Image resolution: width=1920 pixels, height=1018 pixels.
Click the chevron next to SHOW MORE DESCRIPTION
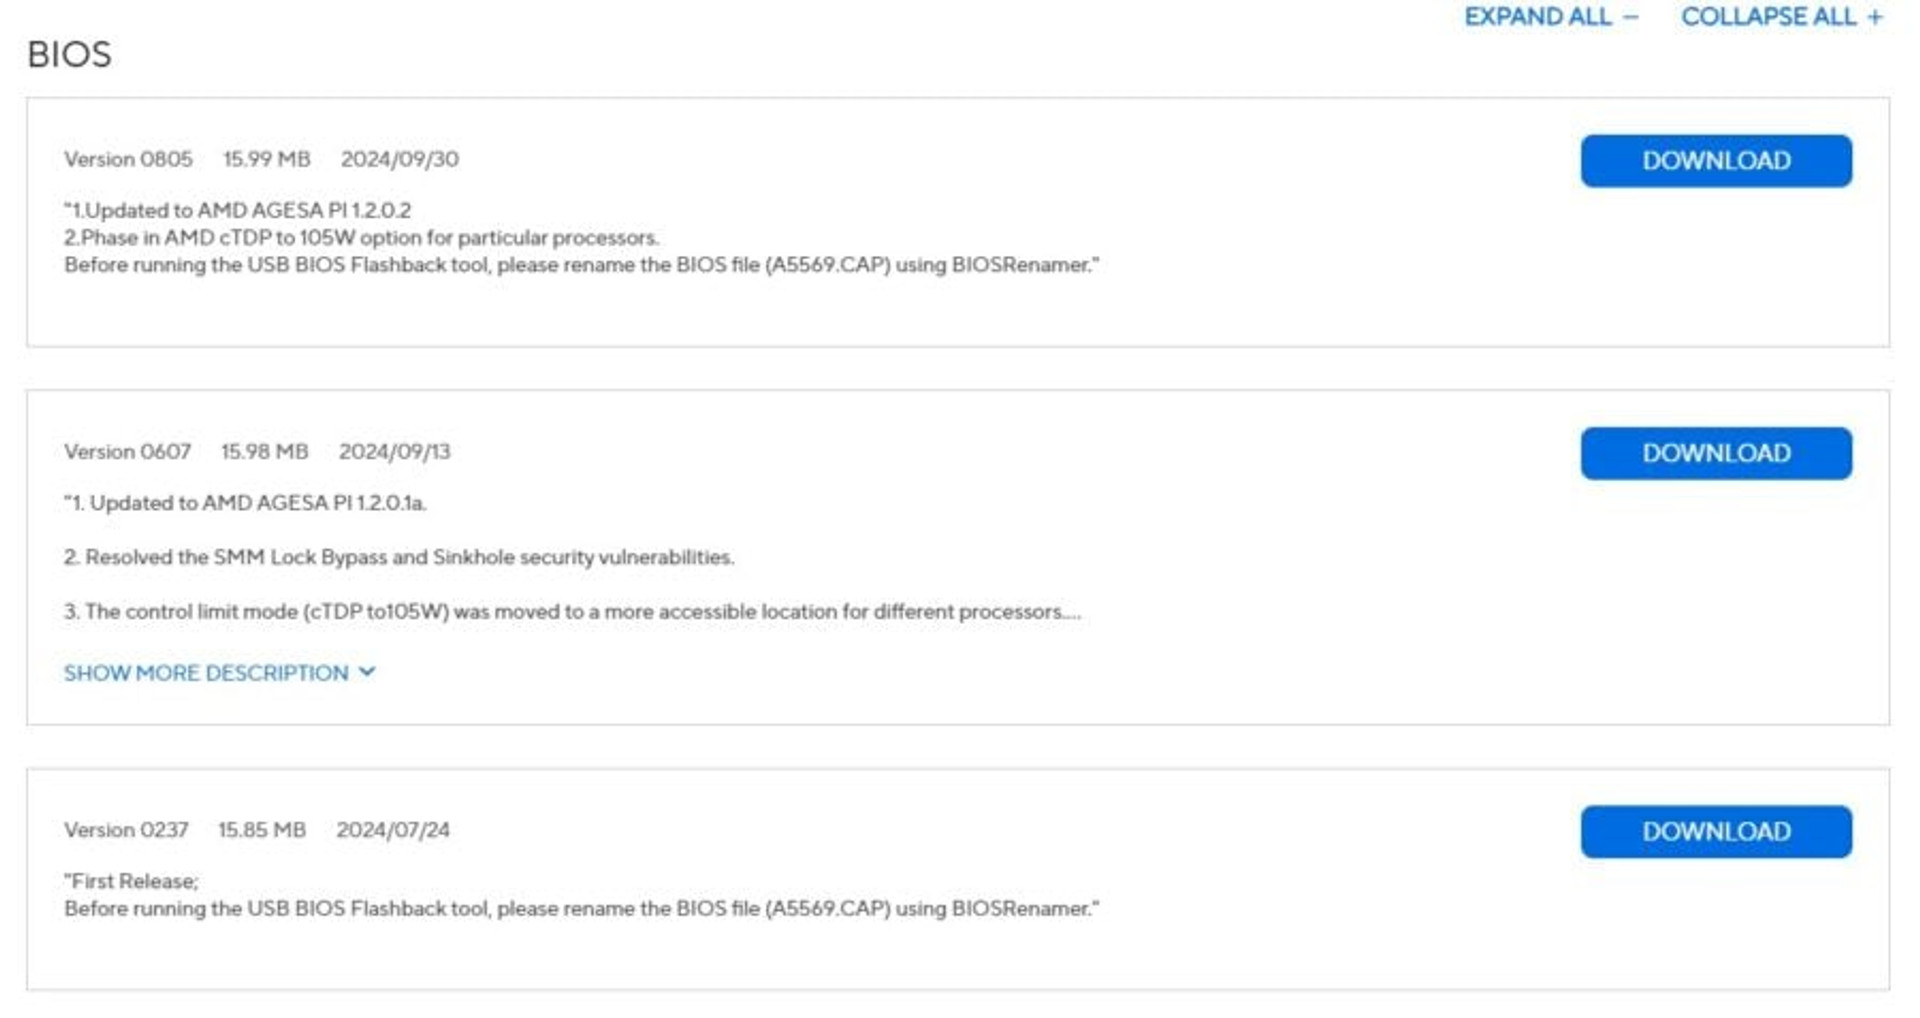[x=367, y=672]
